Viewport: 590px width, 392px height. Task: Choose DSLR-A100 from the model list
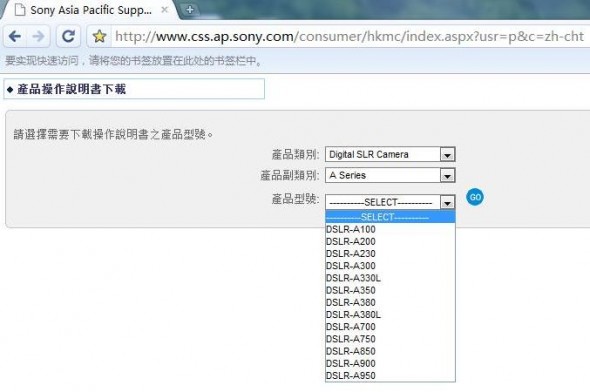tap(390, 229)
